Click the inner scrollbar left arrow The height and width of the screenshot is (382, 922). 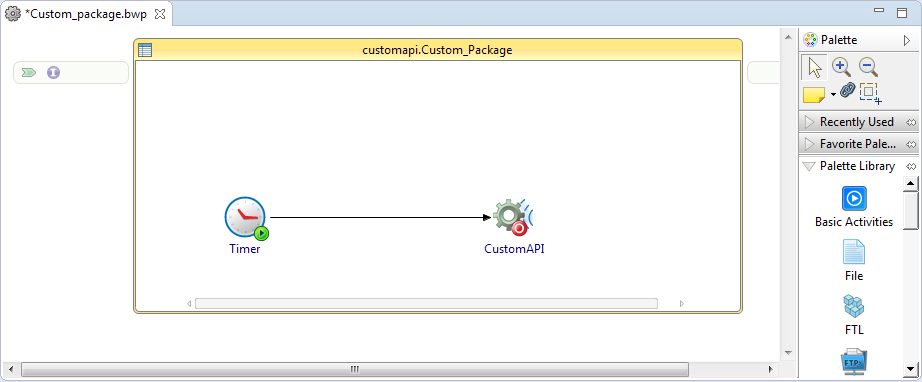point(189,304)
